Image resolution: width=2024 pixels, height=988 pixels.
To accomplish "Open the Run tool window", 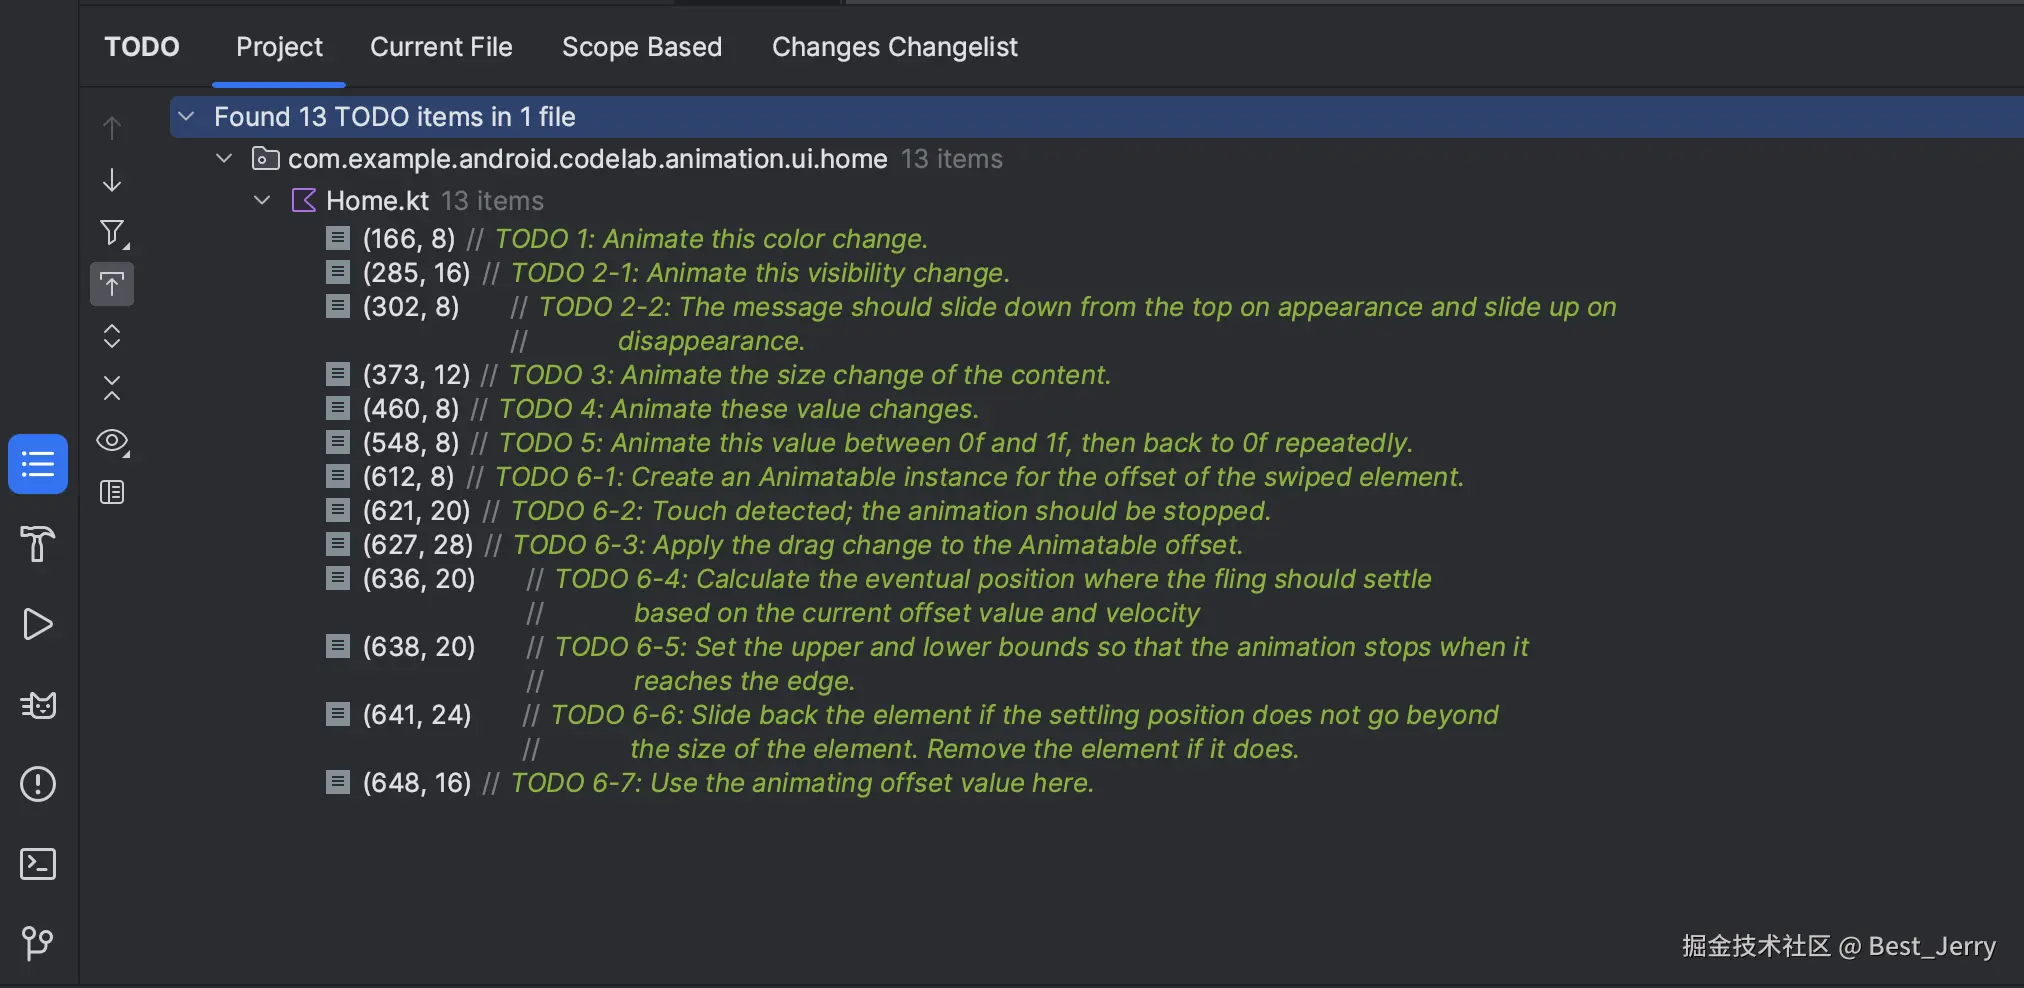I will coord(37,624).
